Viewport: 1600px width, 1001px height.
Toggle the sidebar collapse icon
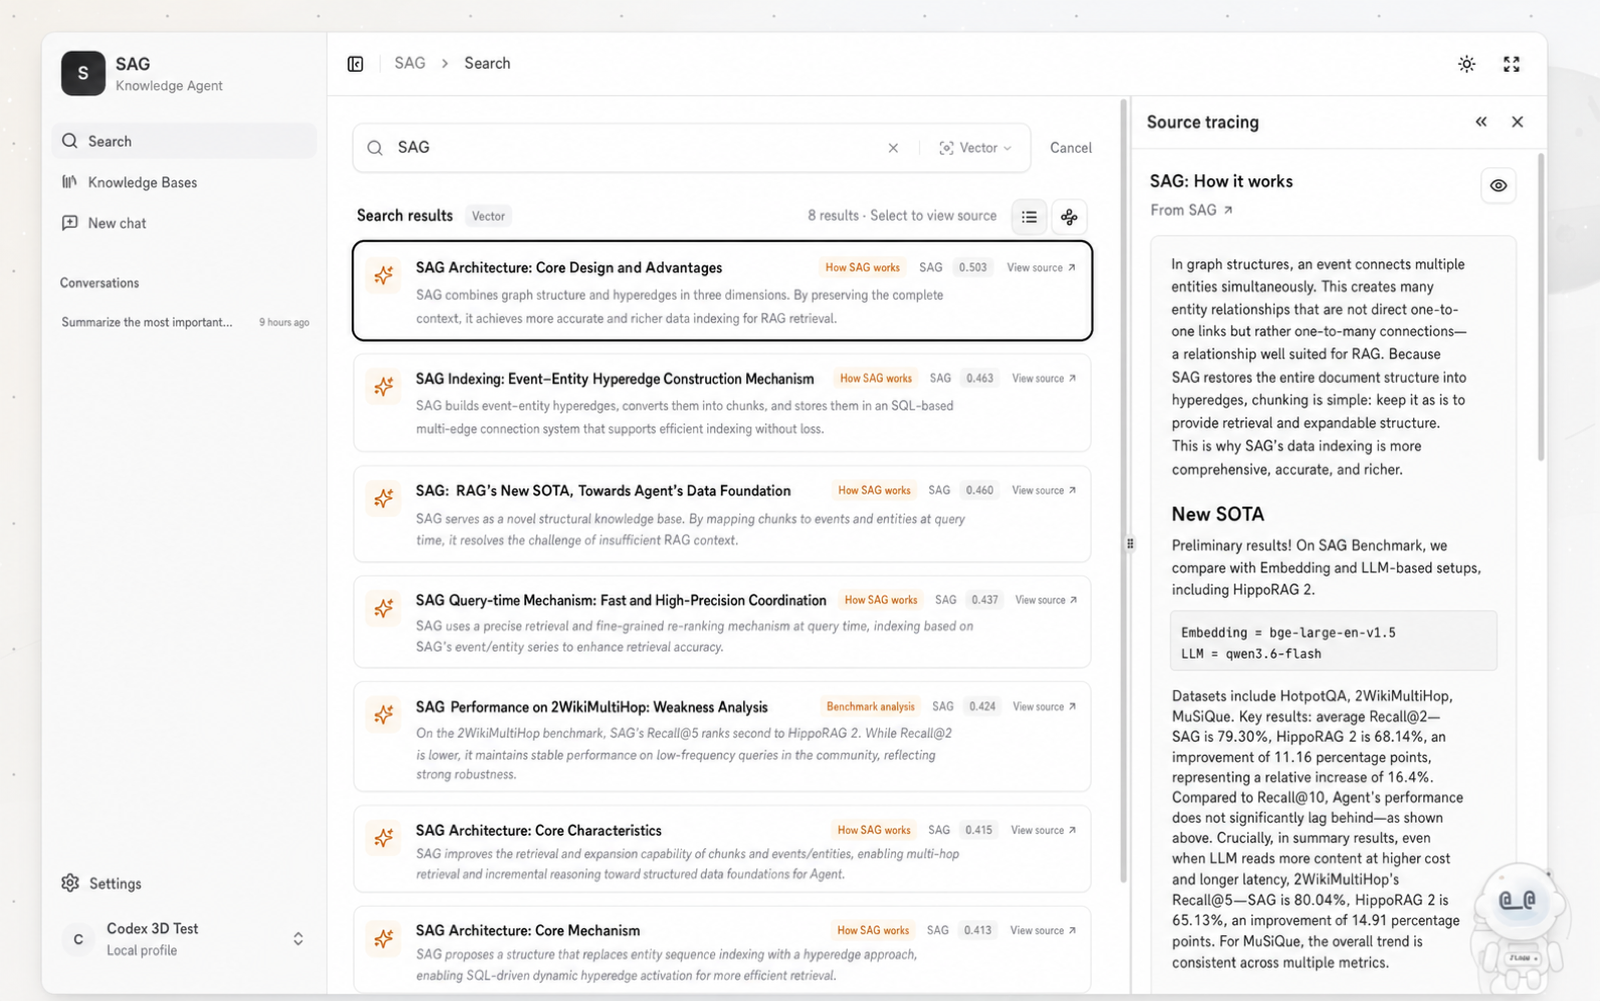pos(355,64)
